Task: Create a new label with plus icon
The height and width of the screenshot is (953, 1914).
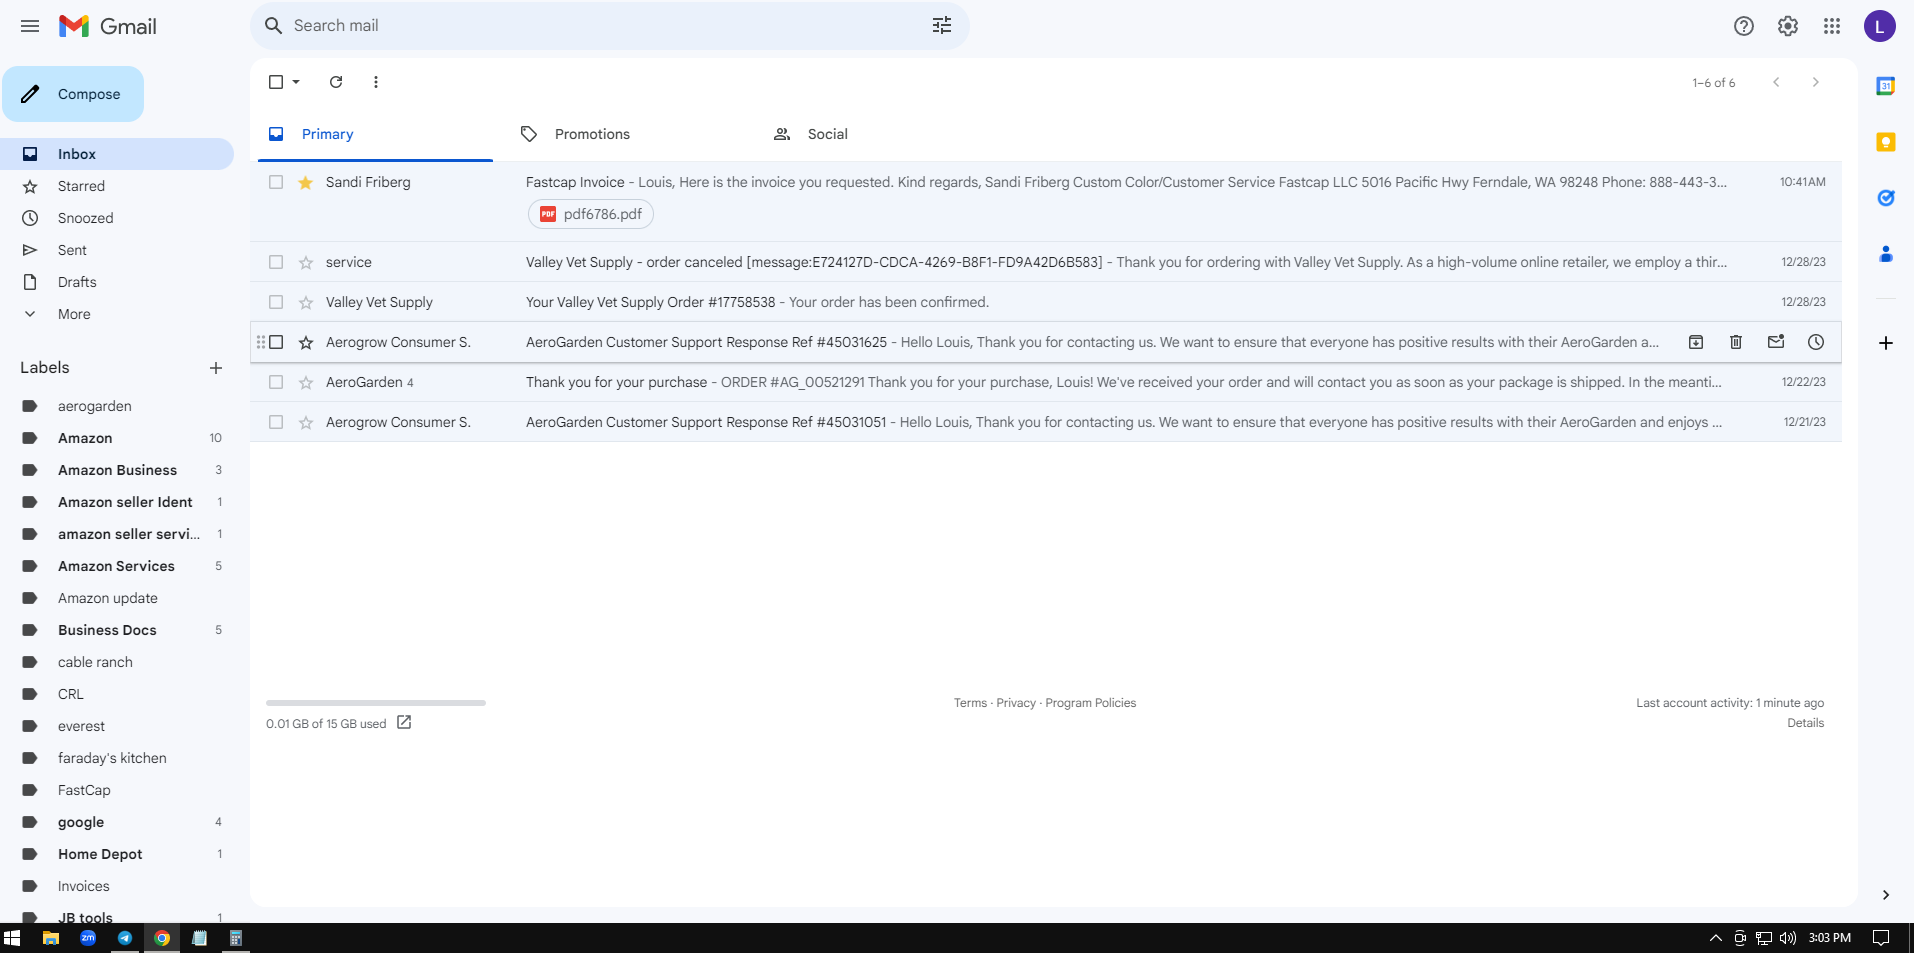Action: (x=216, y=368)
